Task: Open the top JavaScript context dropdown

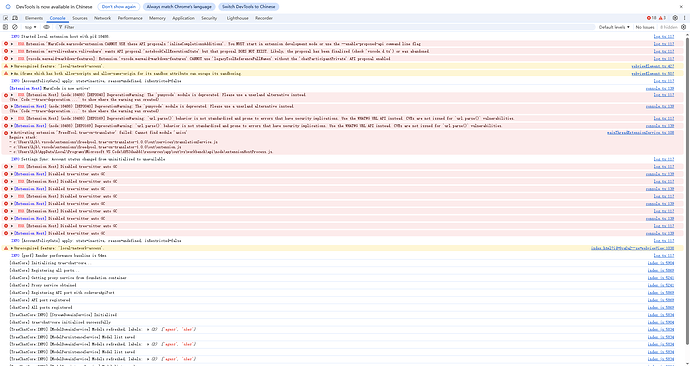Action: (x=30, y=27)
